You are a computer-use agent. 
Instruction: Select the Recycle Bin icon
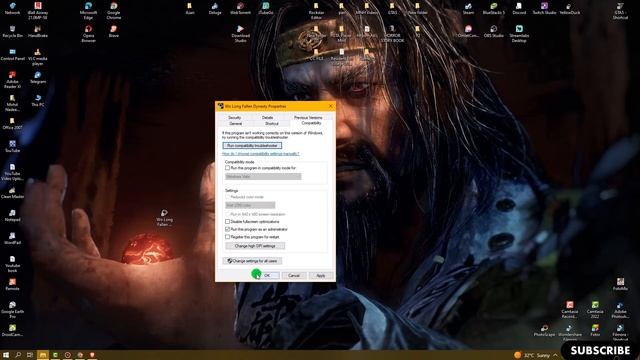pos(12,32)
